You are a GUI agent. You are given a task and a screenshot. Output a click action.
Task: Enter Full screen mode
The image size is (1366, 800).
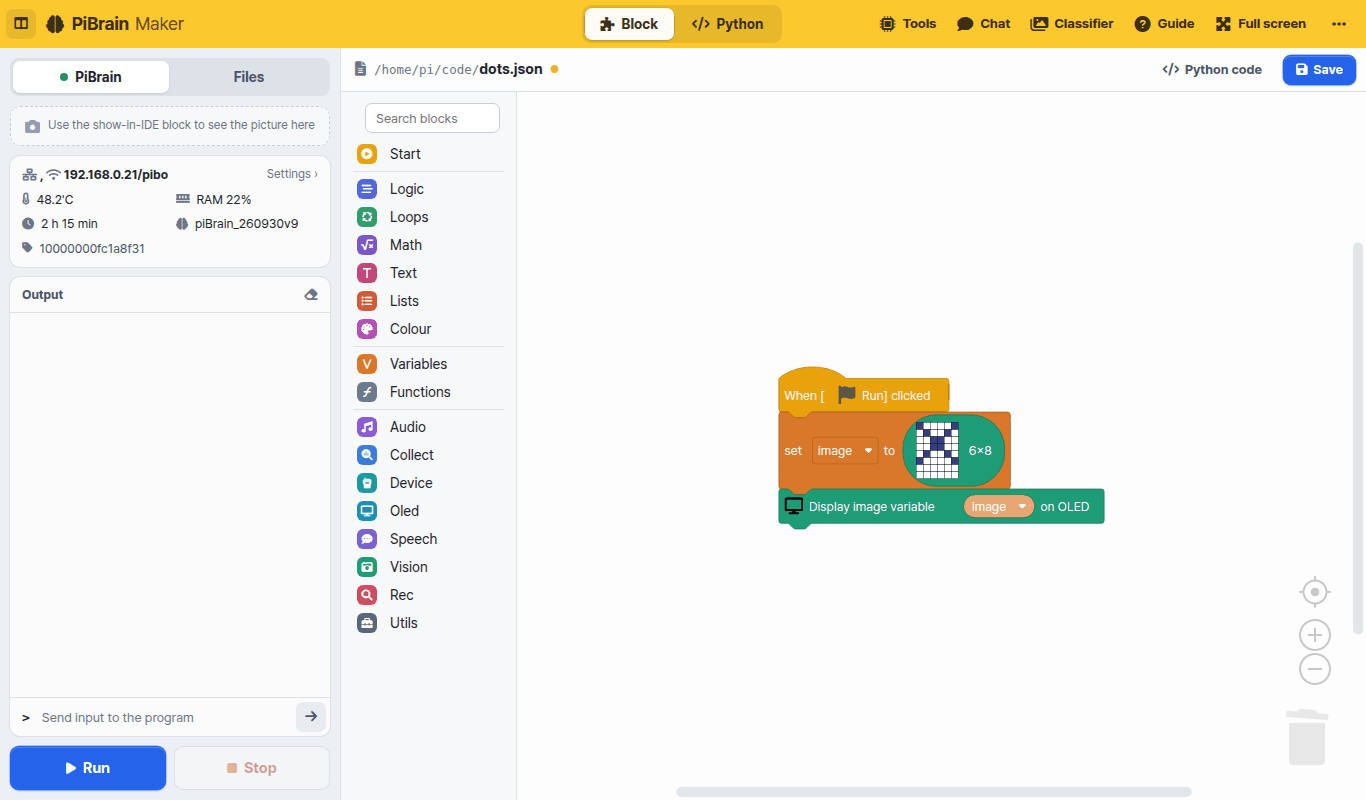point(1261,24)
